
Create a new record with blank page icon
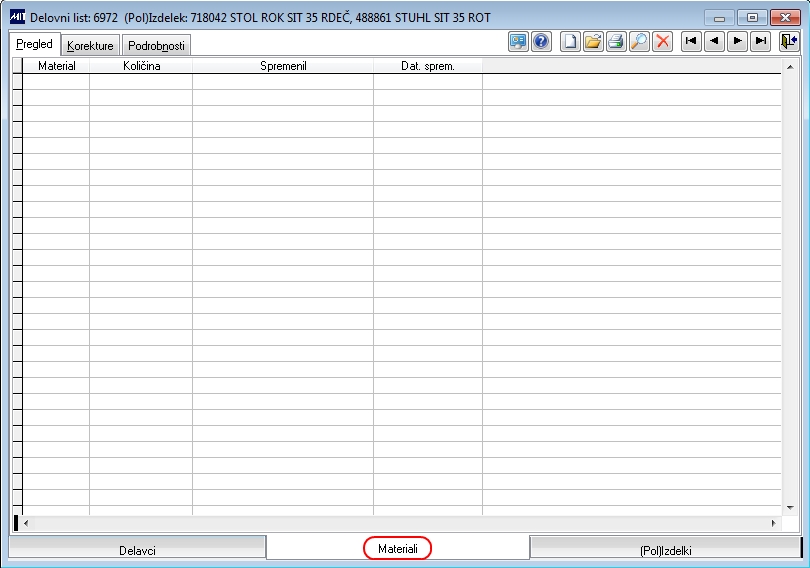coord(570,41)
